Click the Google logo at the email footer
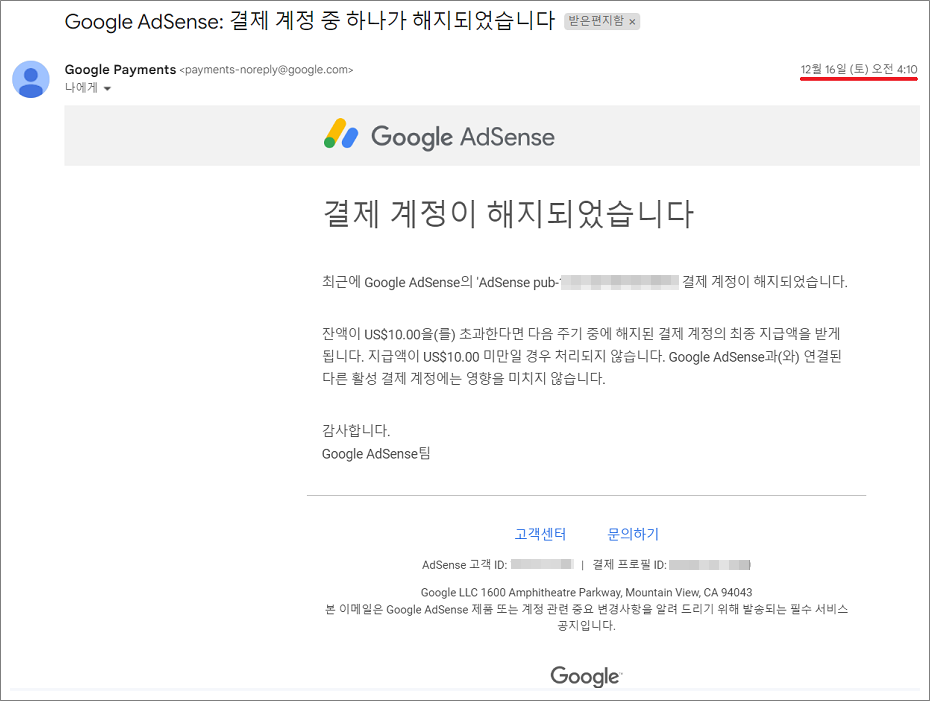Viewport: 930px width, 701px height. tap(586, 675)
